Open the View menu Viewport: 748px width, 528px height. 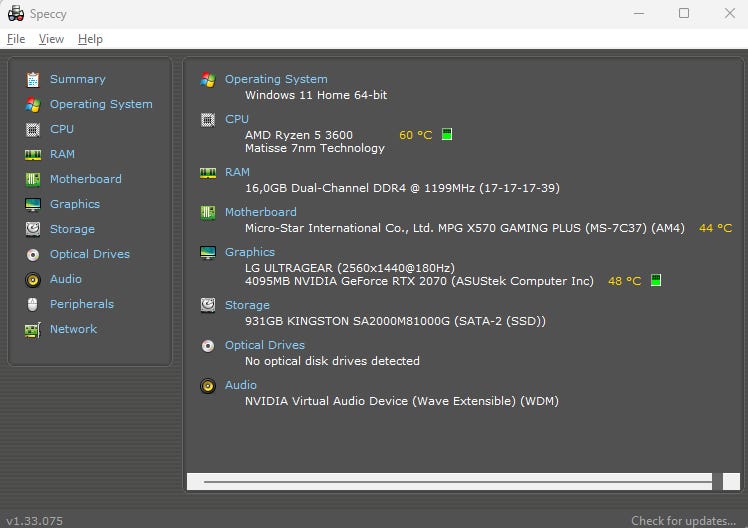coord(51,39)
